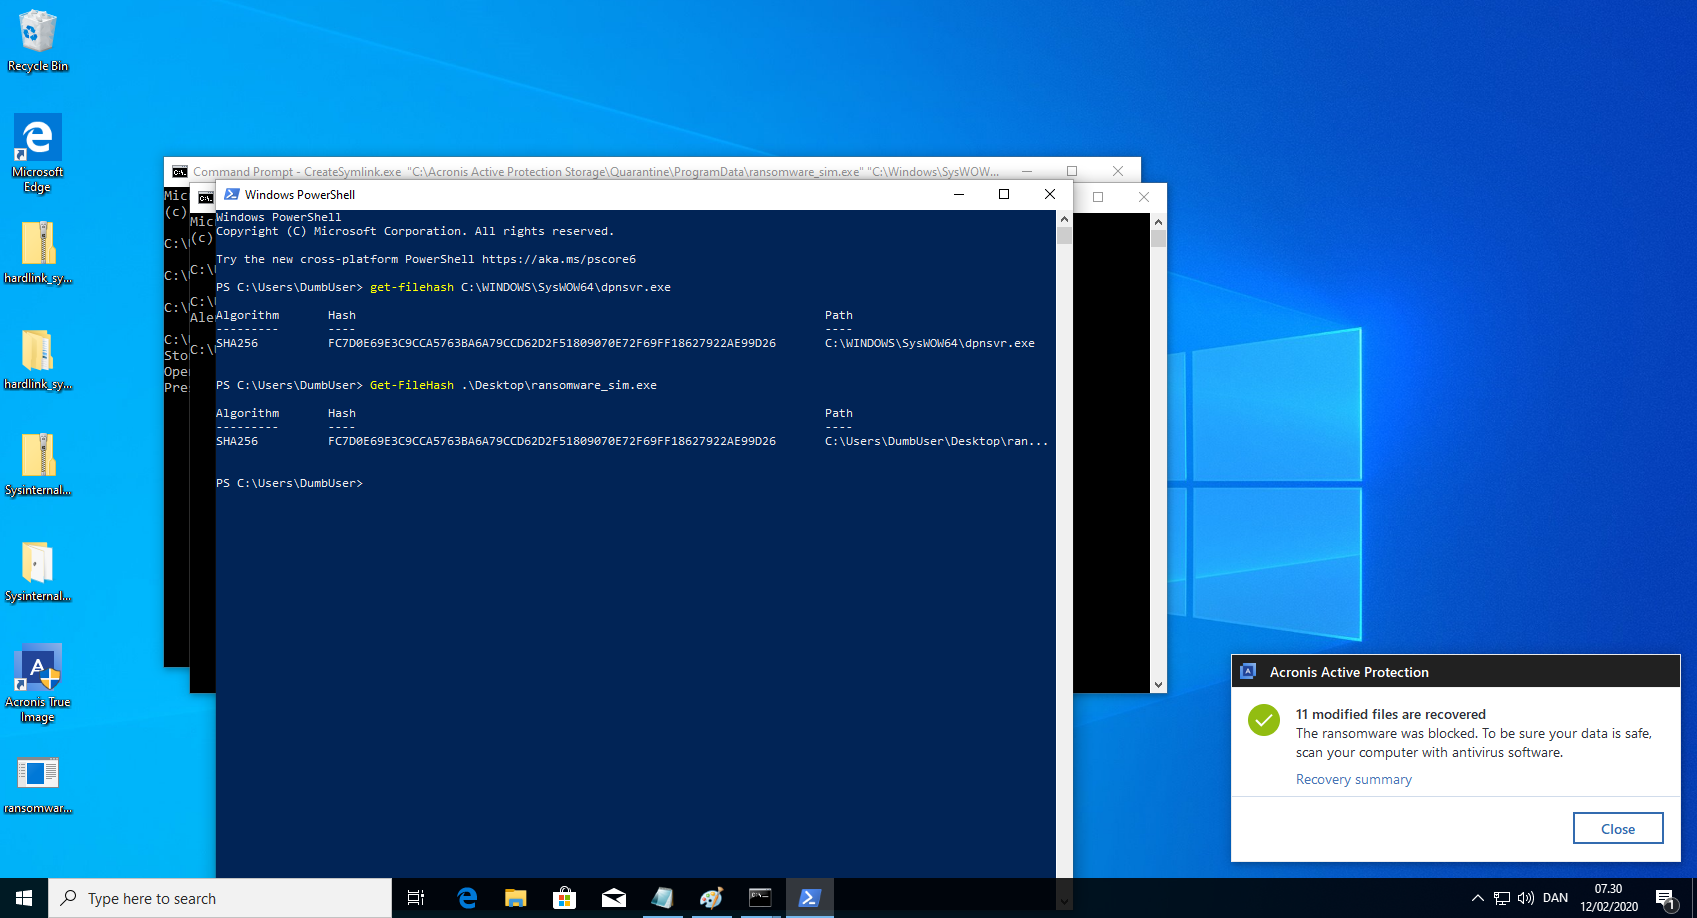Show hidden system tray icons
1697x918 pixels.
(1477, 898)
